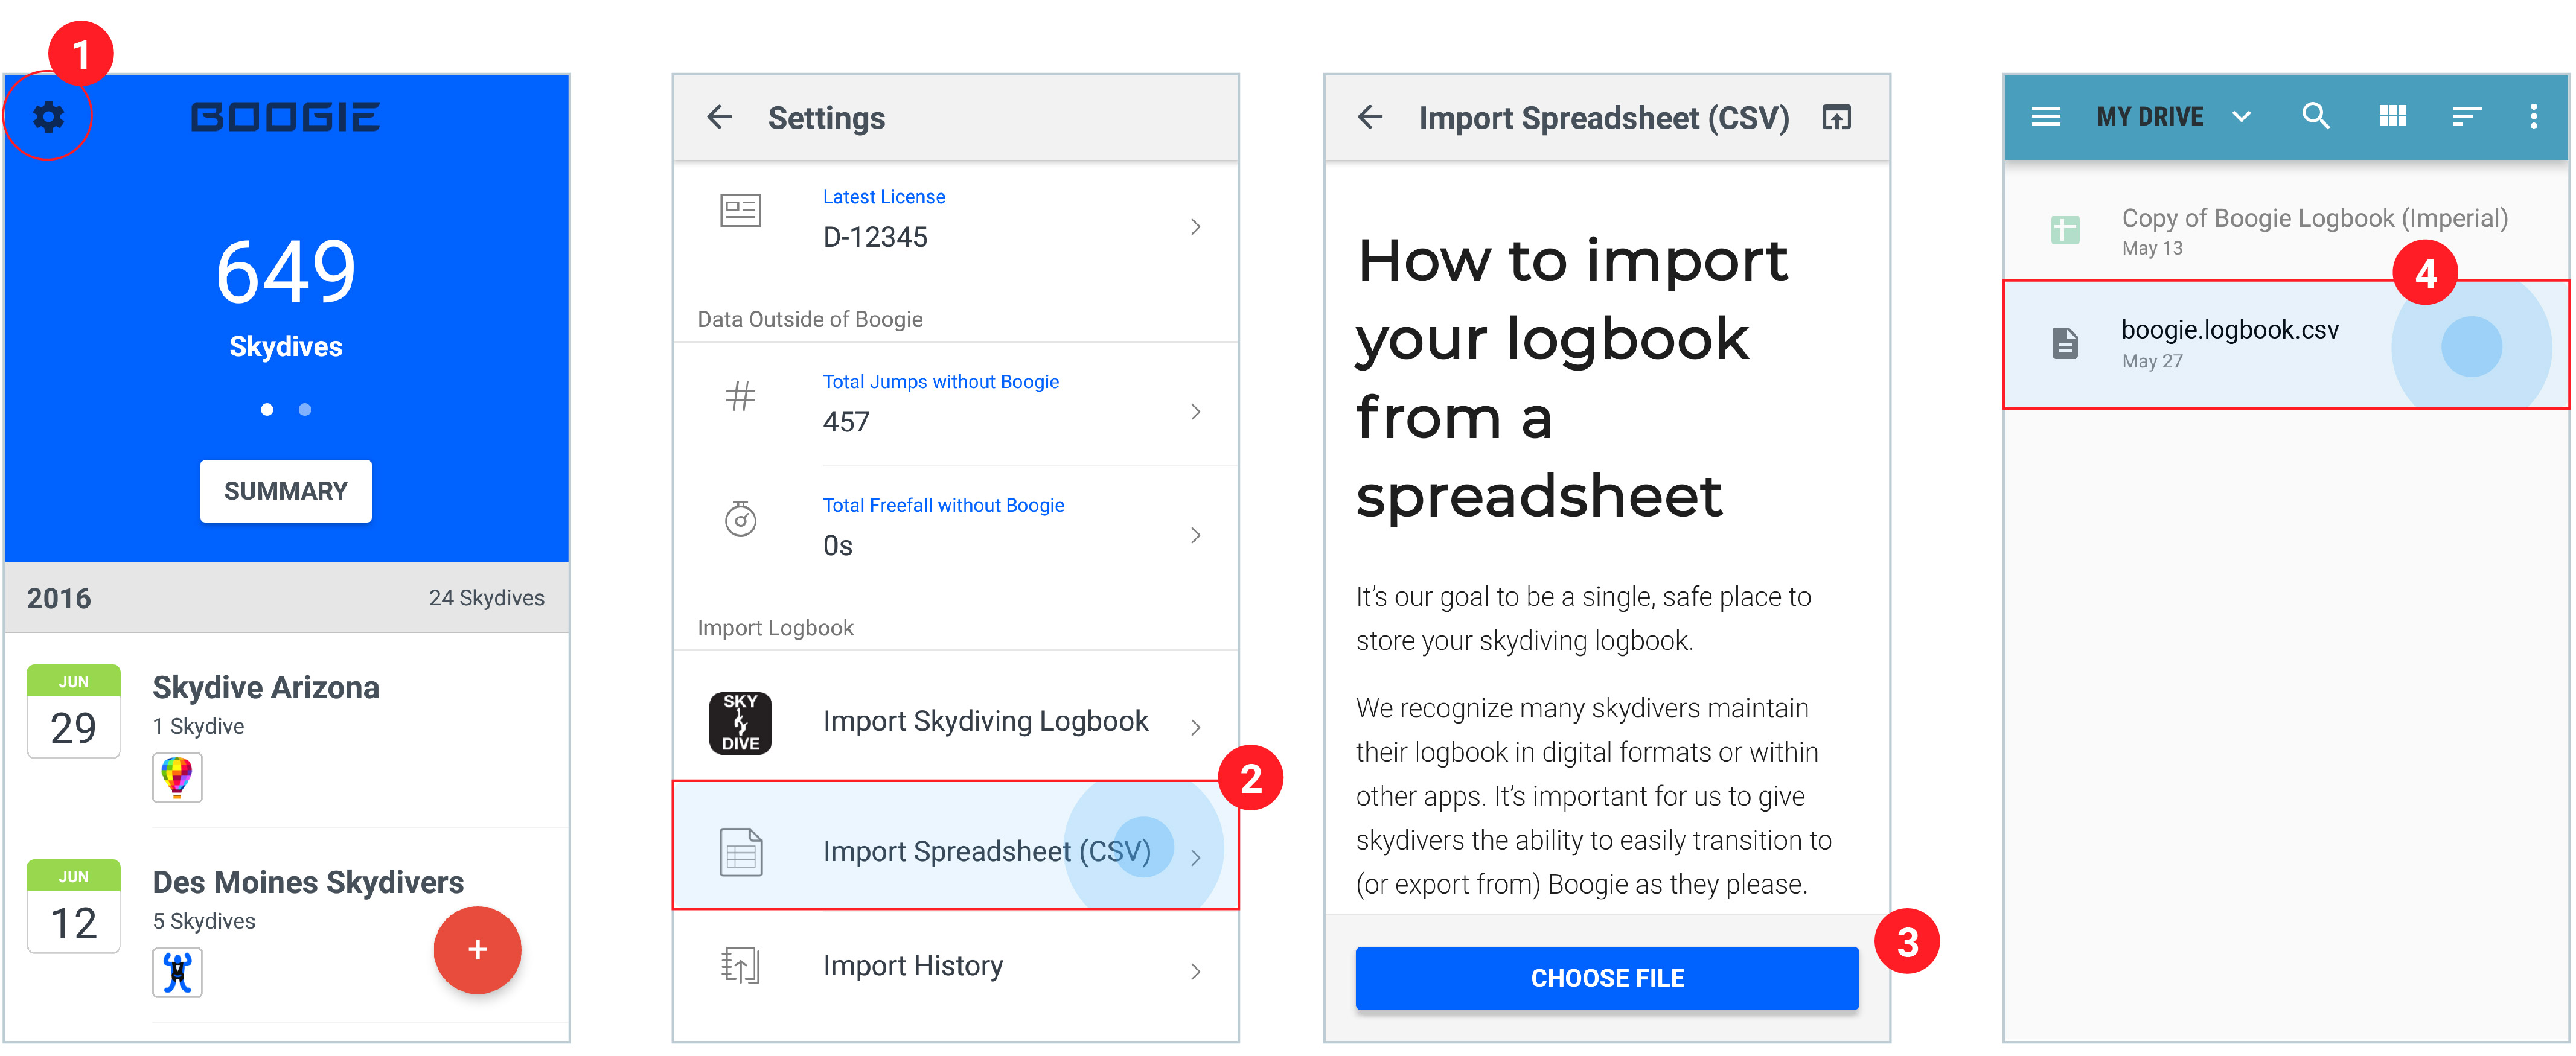Tap the red plus add-jump button

click(477, 949)
